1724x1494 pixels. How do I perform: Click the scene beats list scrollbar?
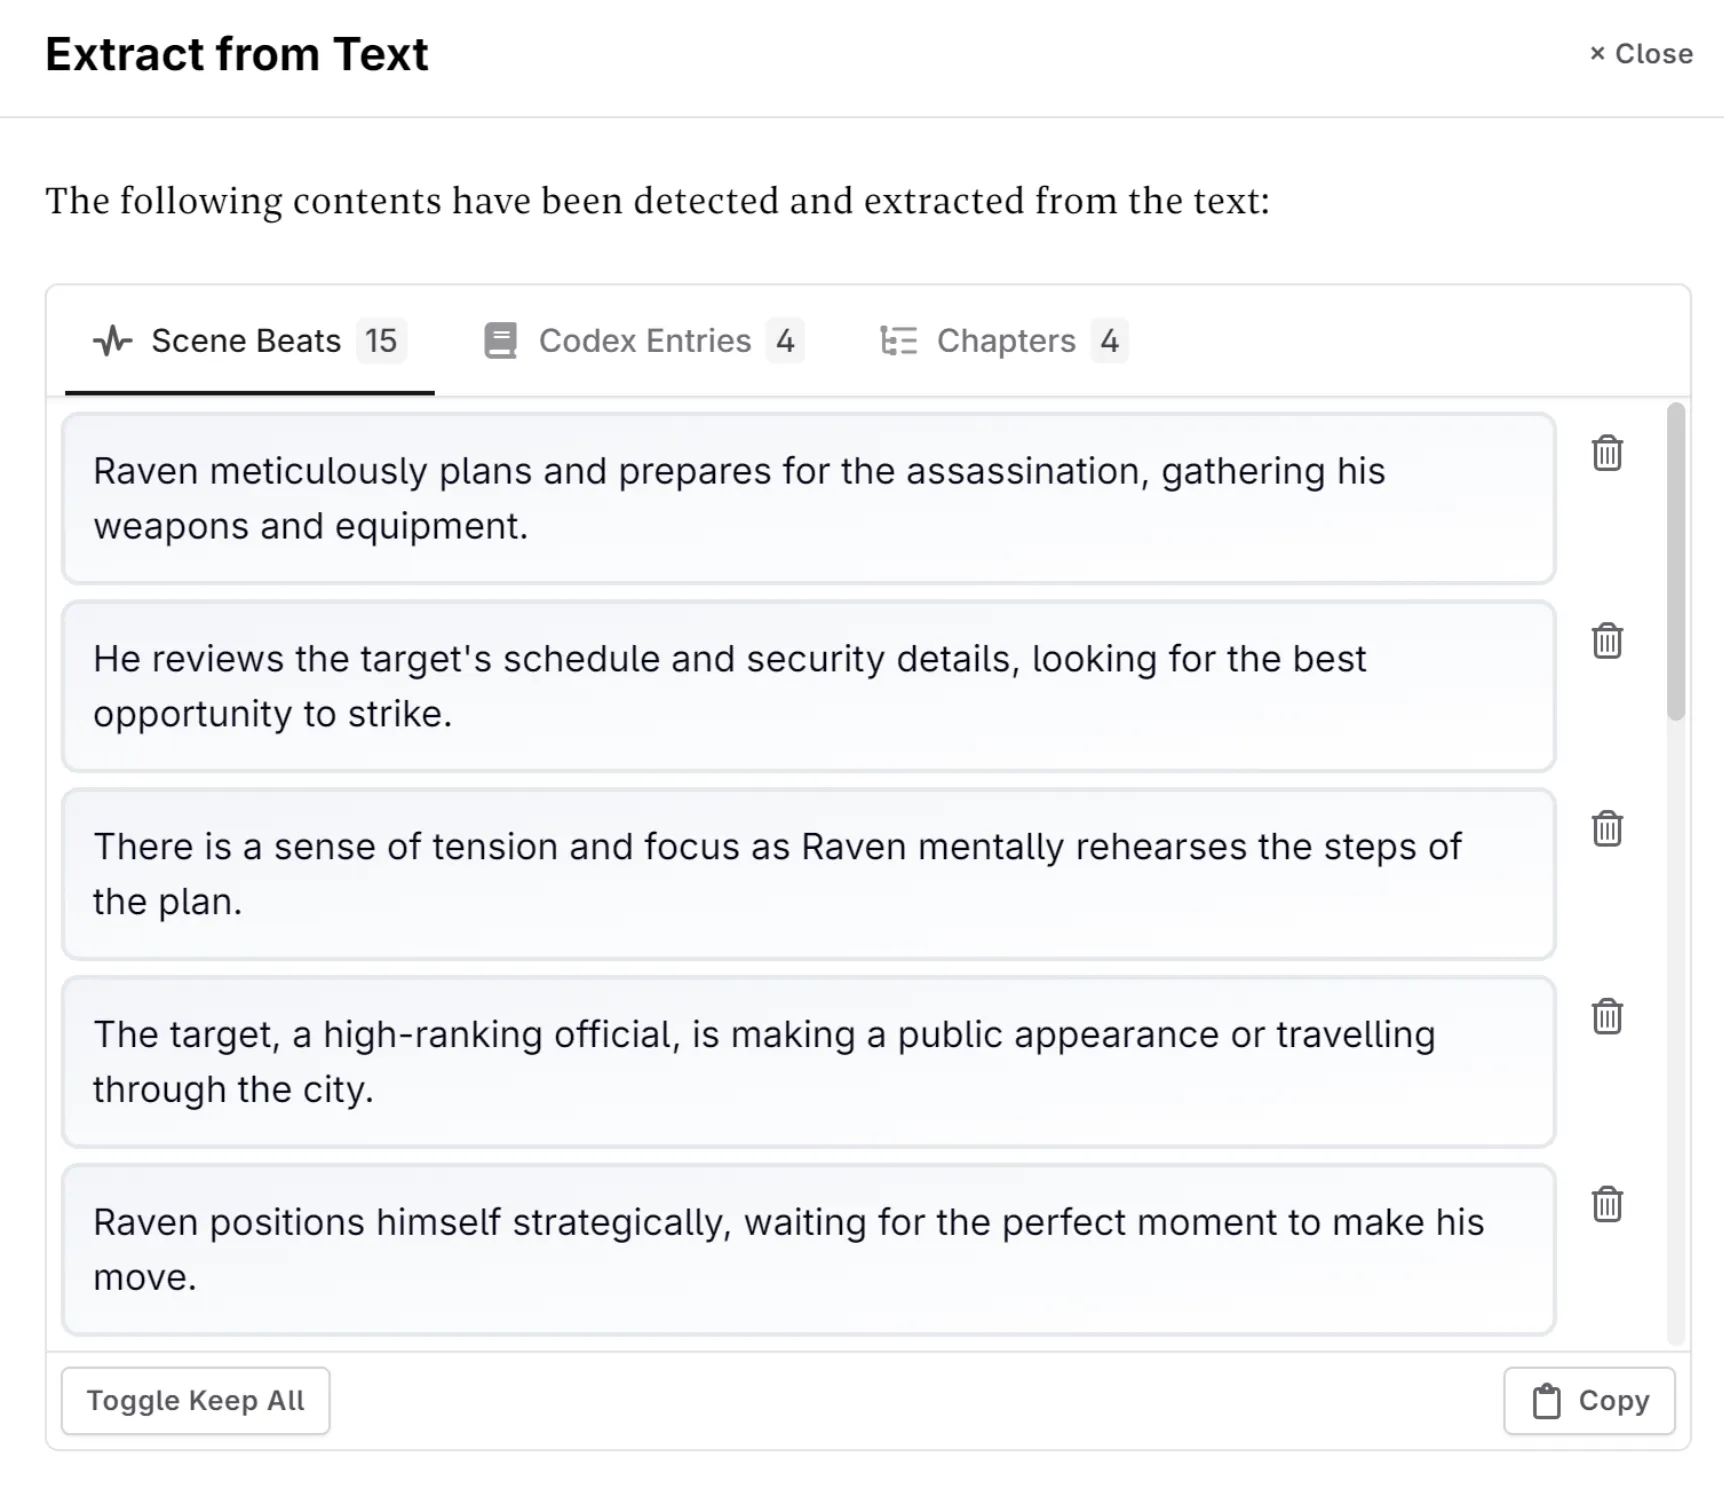[x=1676, y=560]
